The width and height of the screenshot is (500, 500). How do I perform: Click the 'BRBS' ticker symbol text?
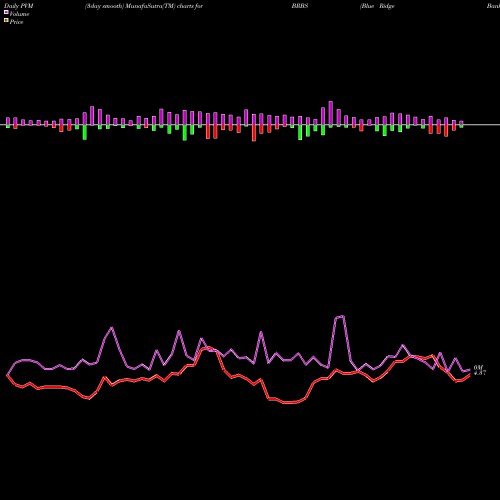(300, 6)
